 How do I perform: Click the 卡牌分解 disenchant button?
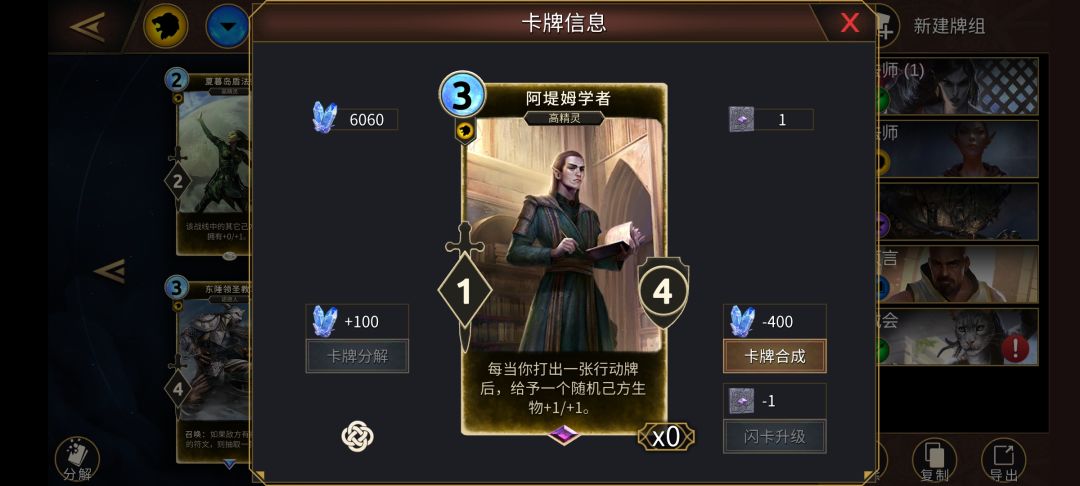point(357,356)
